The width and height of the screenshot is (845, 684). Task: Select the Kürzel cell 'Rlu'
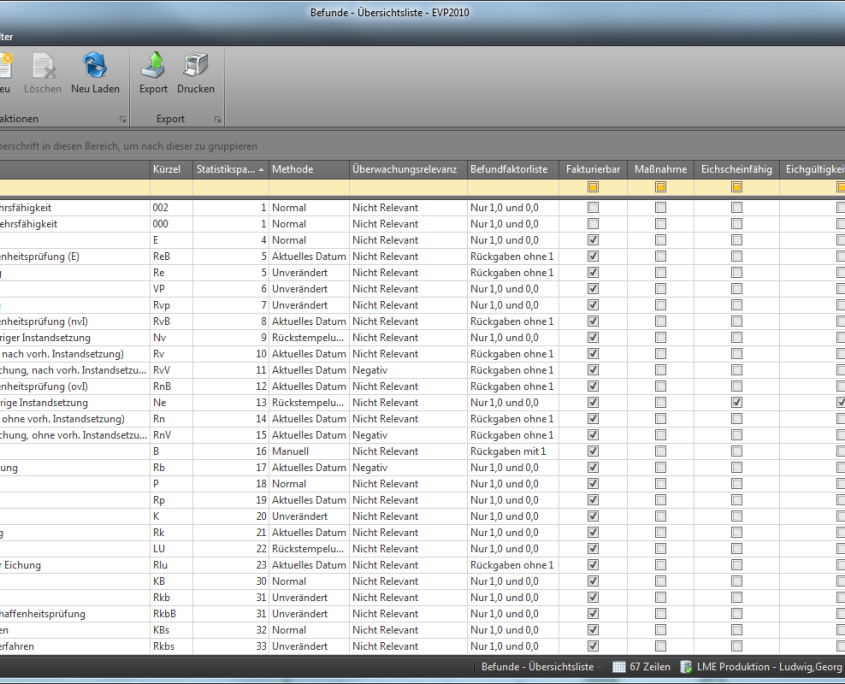171,565
